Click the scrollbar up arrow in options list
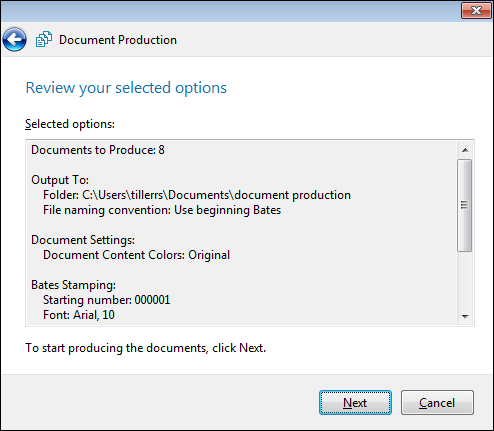494x431 pixels. point(465,150)
